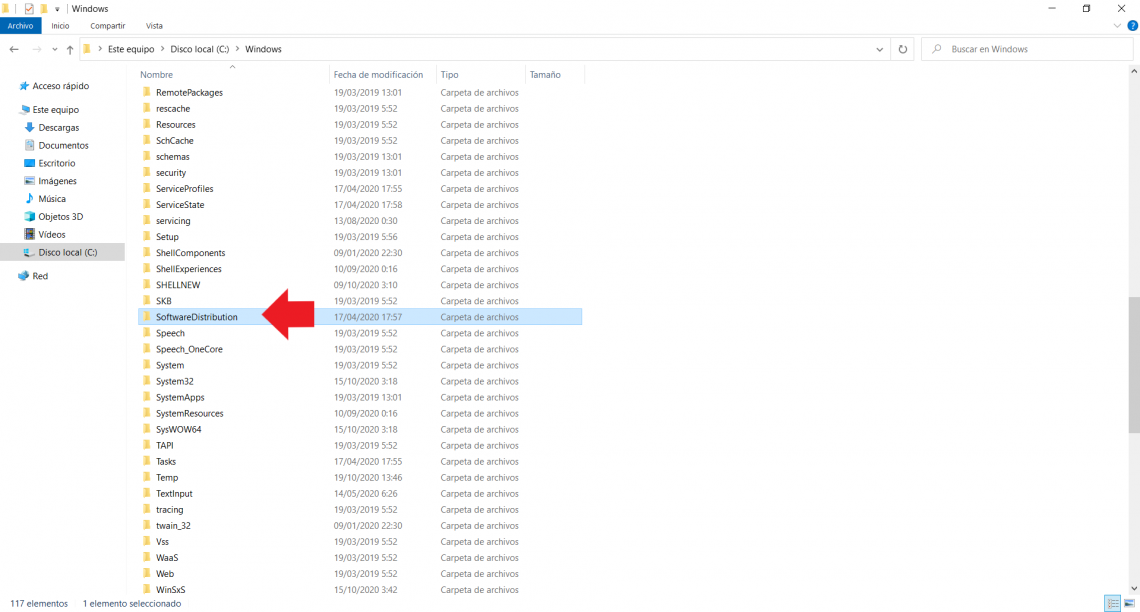Navigate to Este equipo via the breadcrumb link
This screenshot has height=612, width=1140.
[x=130, y=48]
